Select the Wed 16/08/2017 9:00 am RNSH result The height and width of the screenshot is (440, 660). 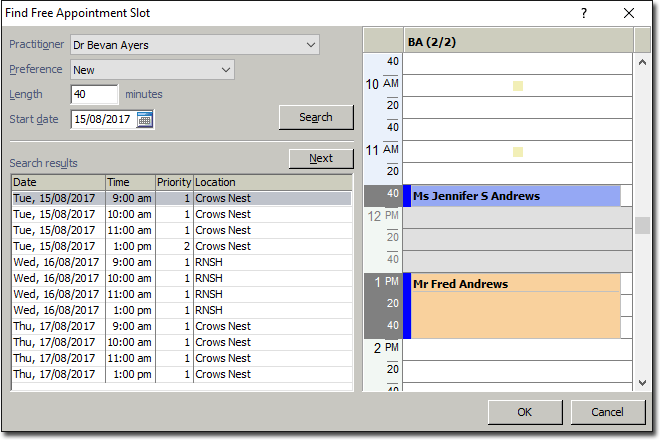(182, 262)
